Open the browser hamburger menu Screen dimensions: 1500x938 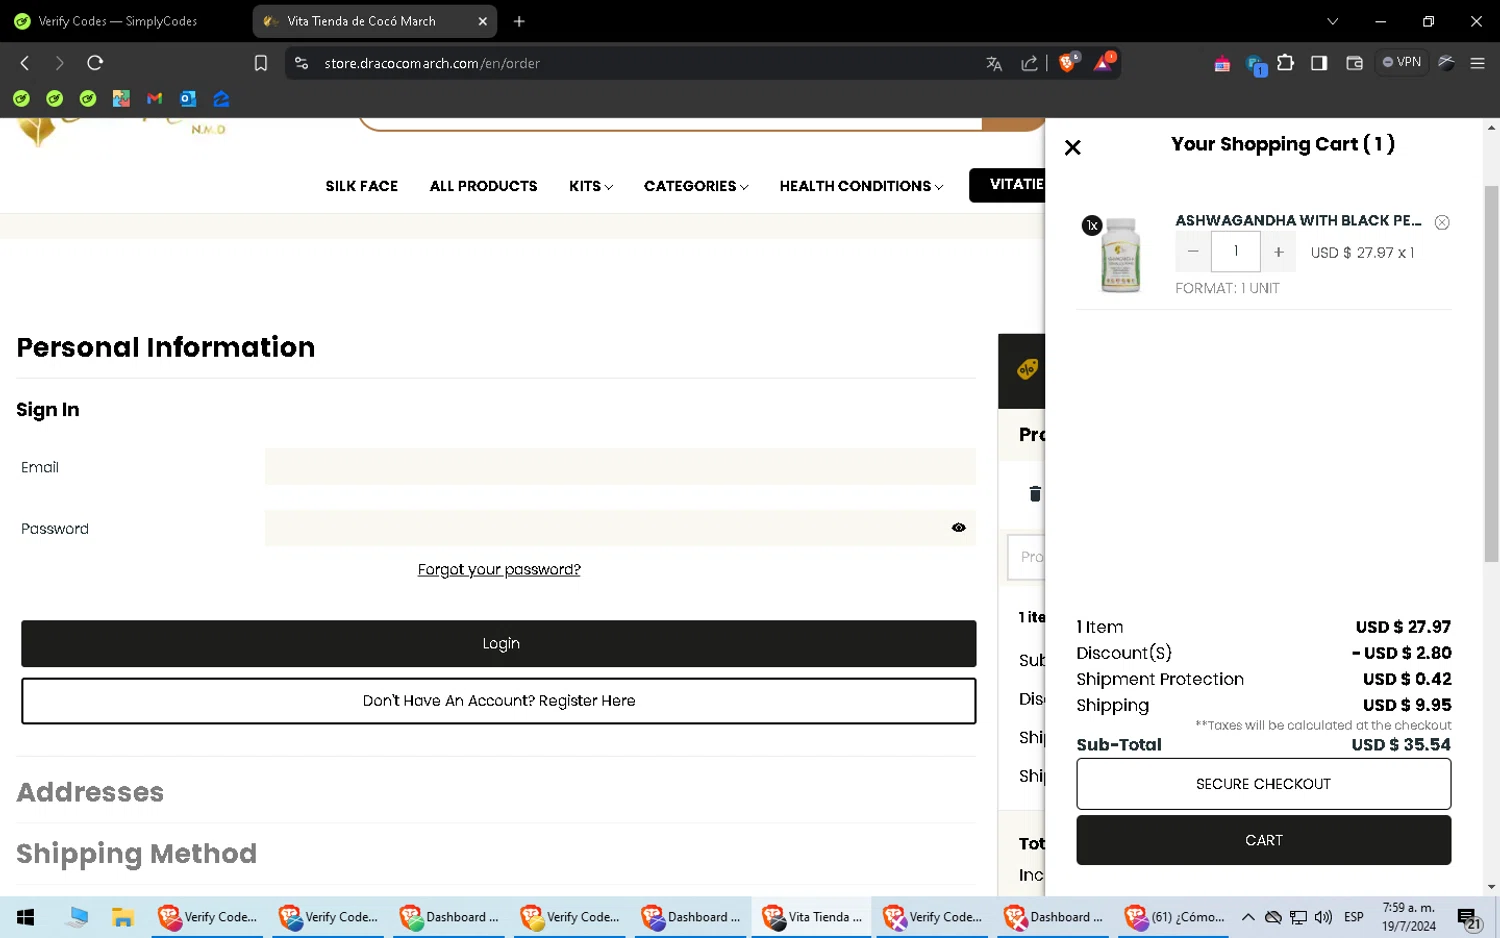[x=1477, y=63]
